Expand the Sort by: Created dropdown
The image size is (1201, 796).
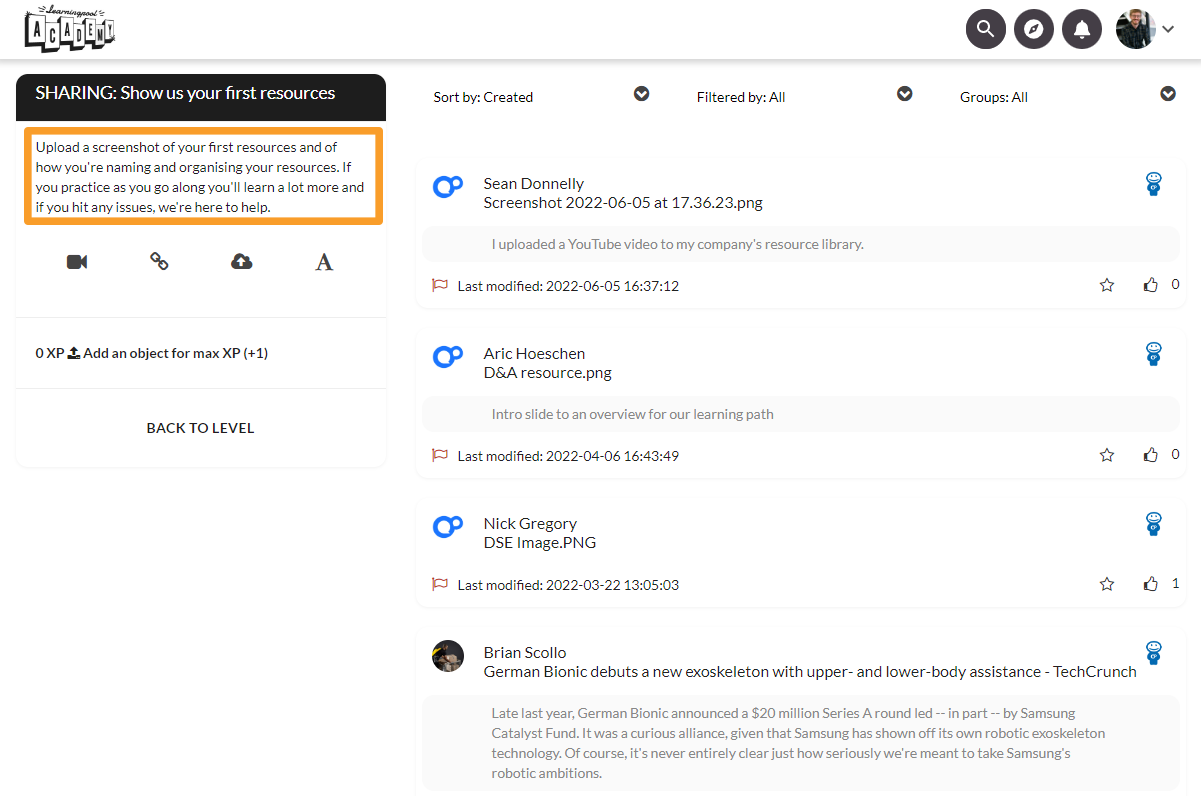(x=642, y=94)
